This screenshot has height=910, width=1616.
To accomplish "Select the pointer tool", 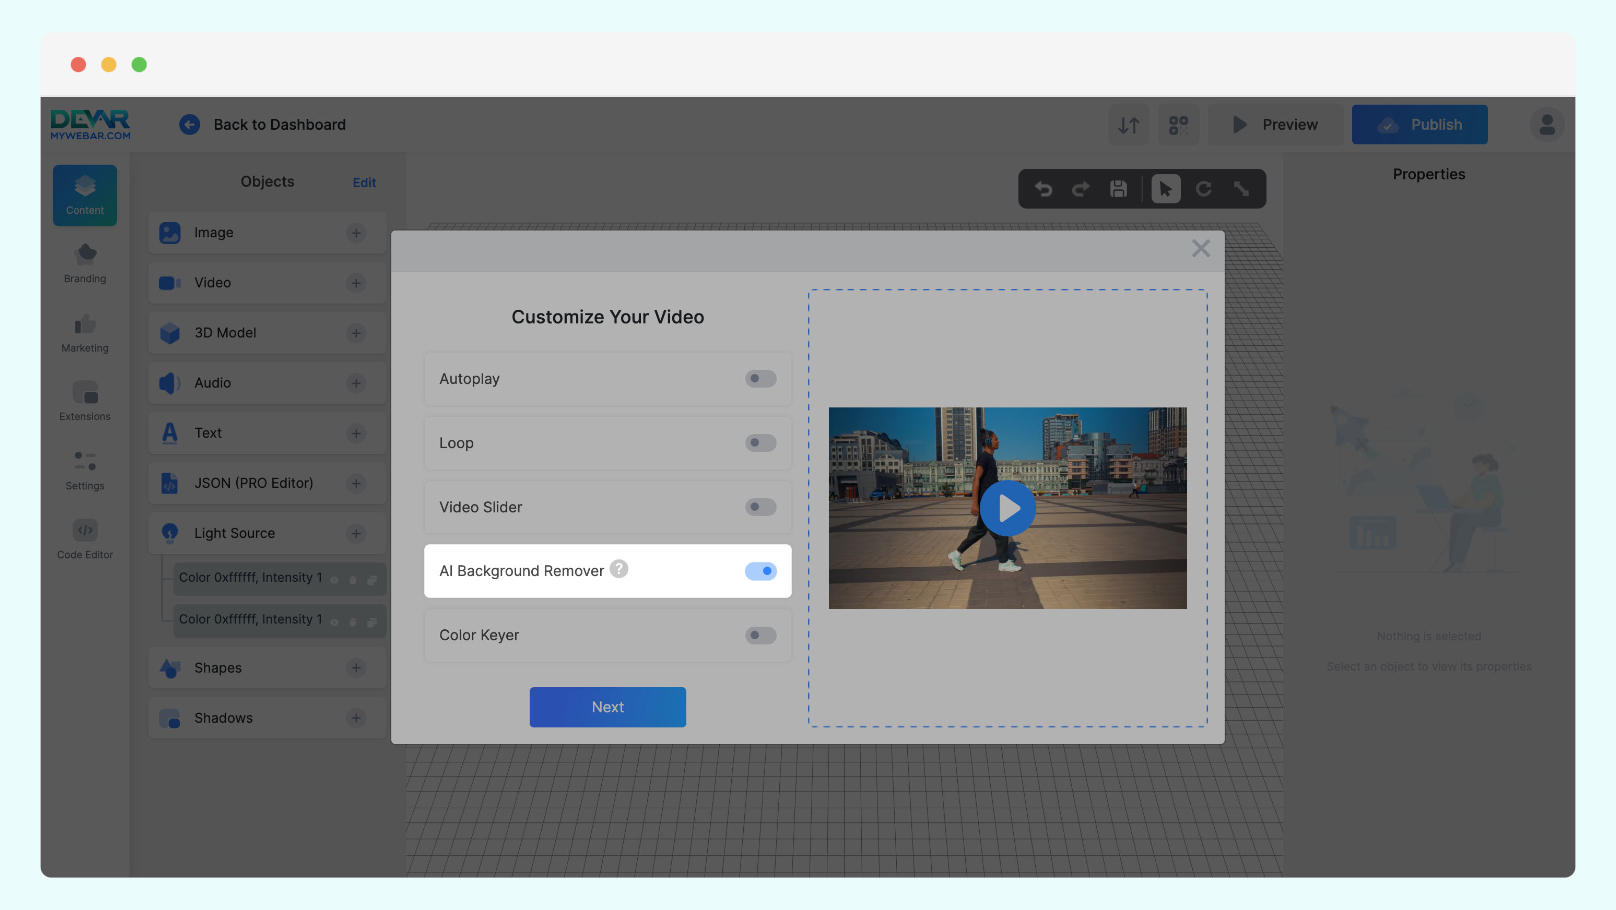I will (1166, 189).
